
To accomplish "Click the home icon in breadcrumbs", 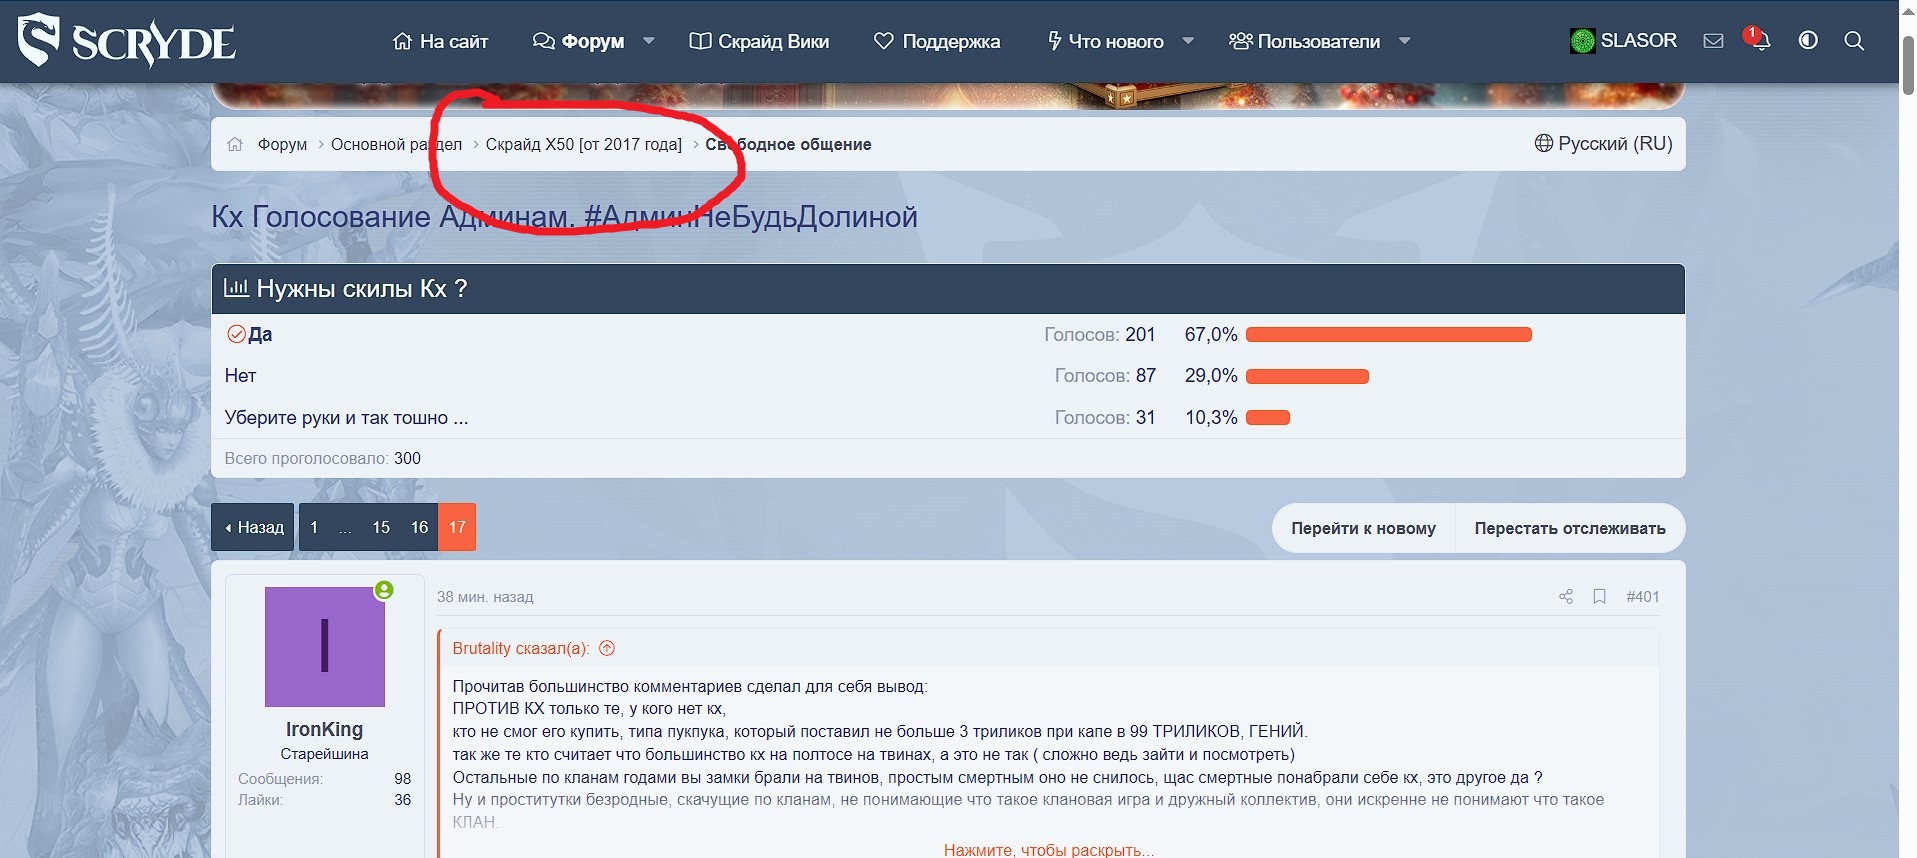I will point(235,144).
